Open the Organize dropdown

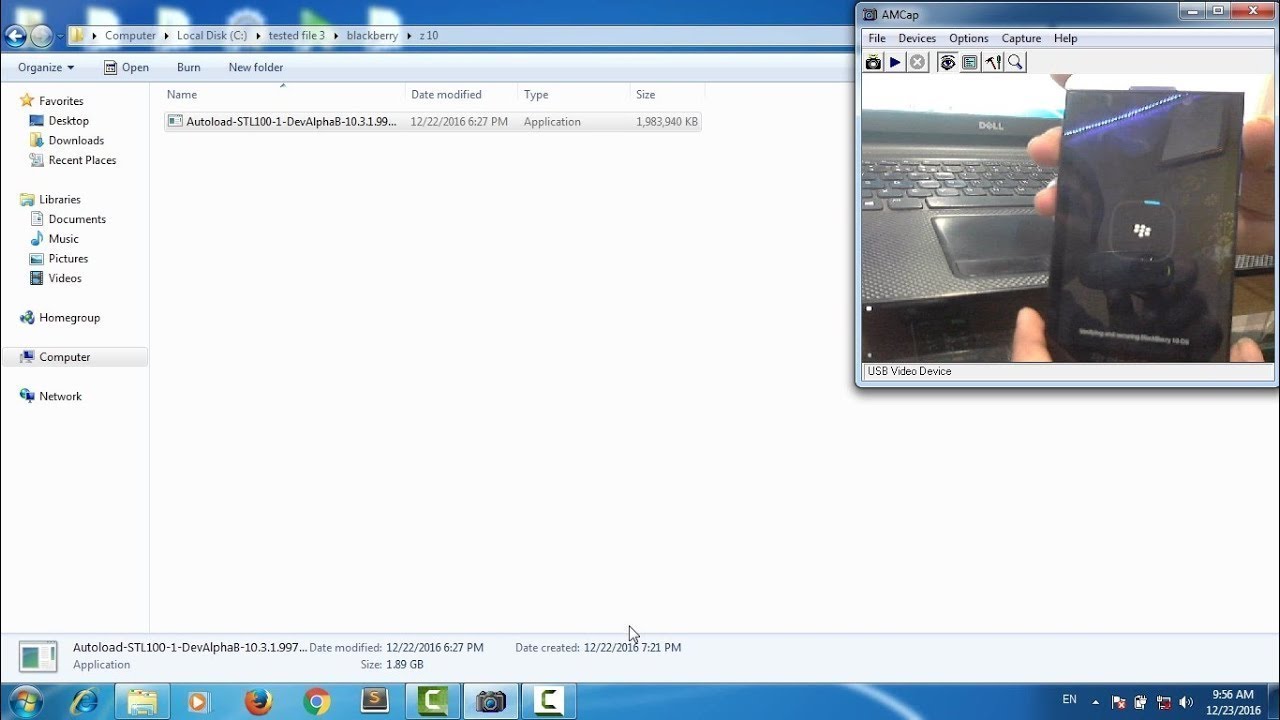pyautogui.click(x=46, y=67)
